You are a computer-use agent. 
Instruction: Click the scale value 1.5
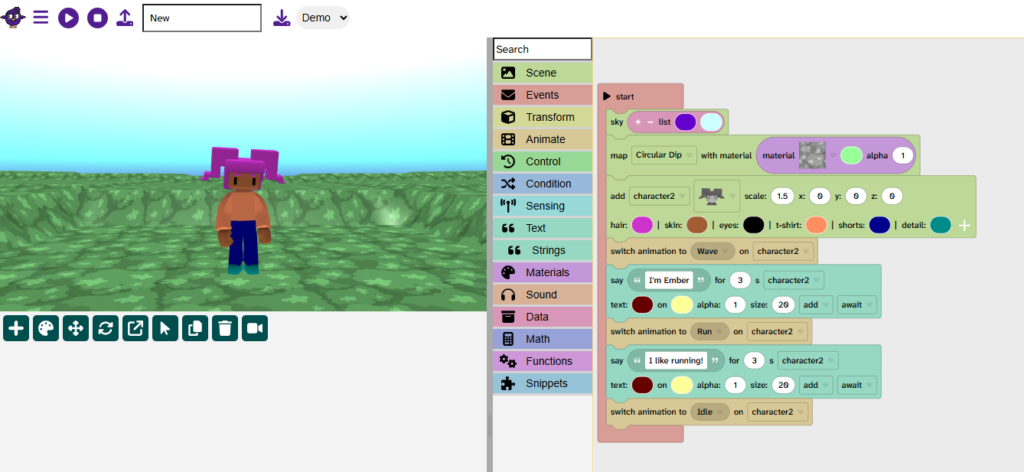[781, 195]
